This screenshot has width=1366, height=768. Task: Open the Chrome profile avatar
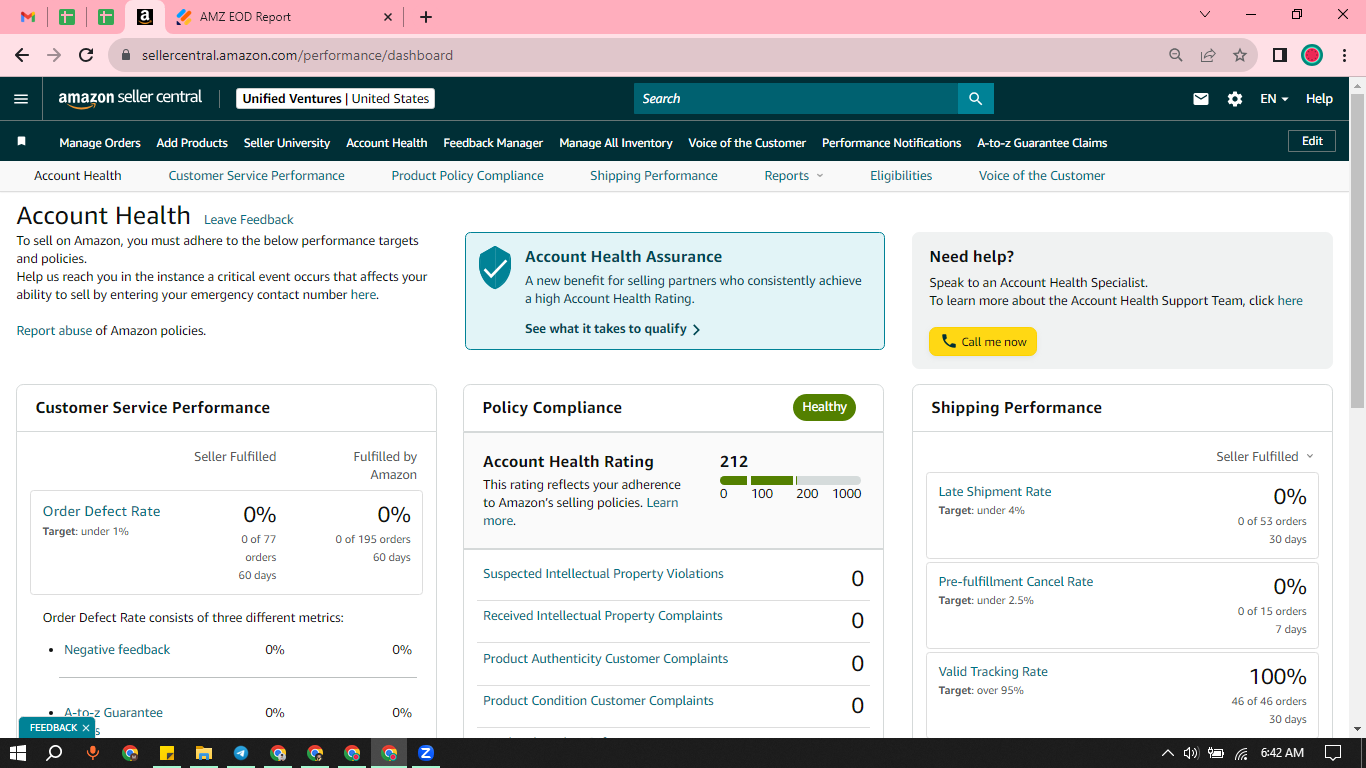pos(1312,55)
